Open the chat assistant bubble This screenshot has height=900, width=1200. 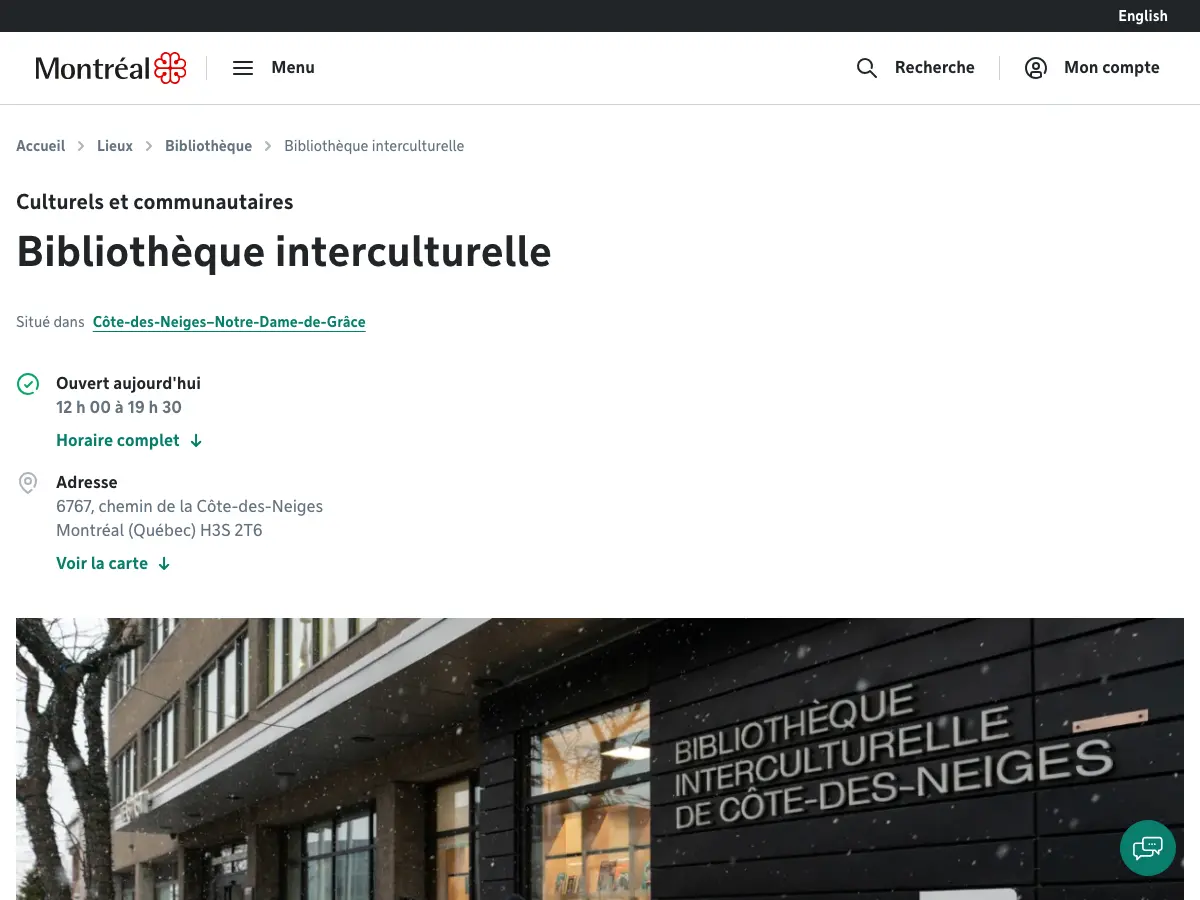1148,848
